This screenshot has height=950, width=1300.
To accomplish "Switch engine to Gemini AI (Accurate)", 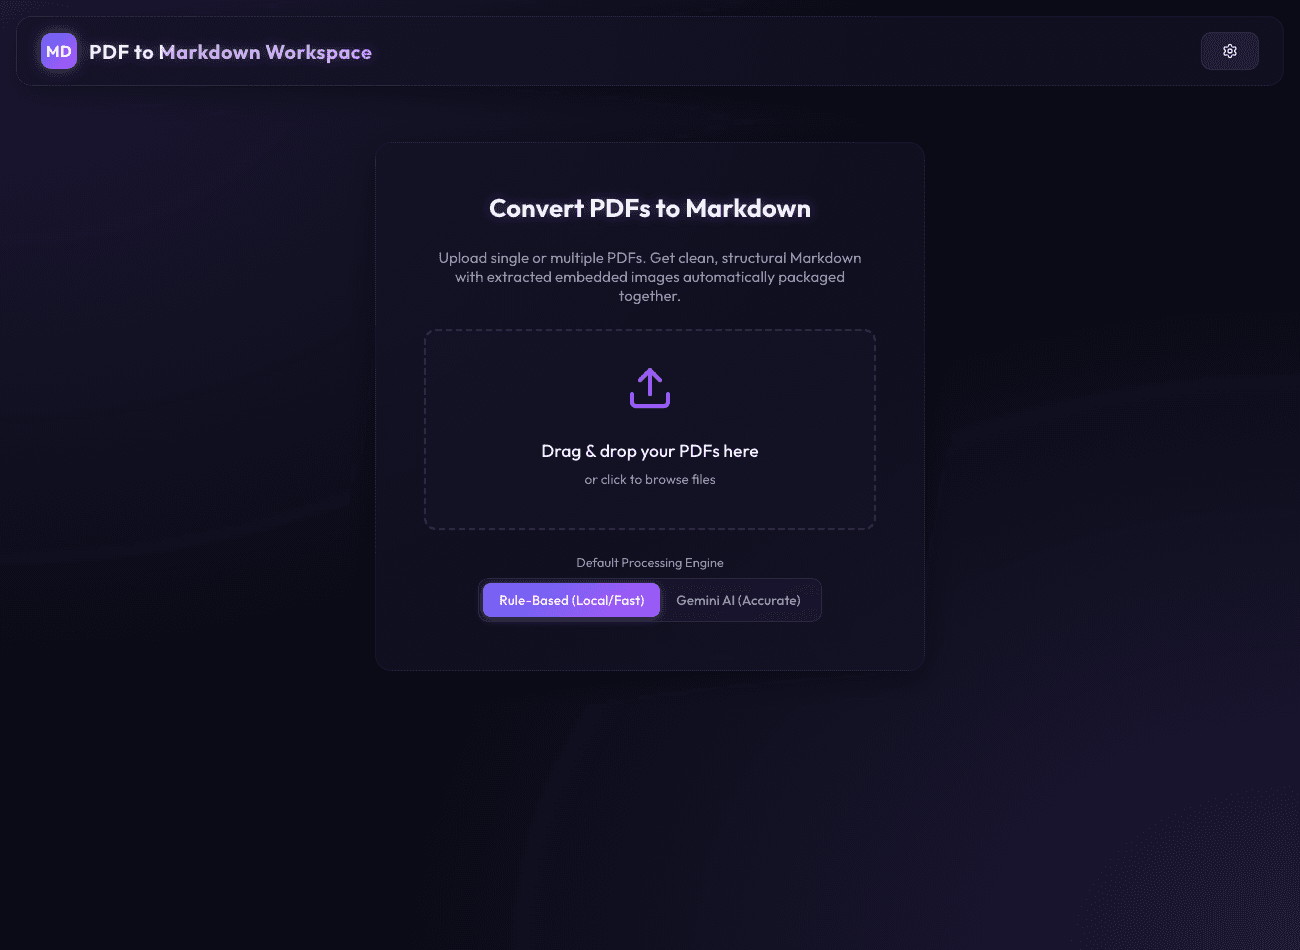I will [x=738, y=600].
